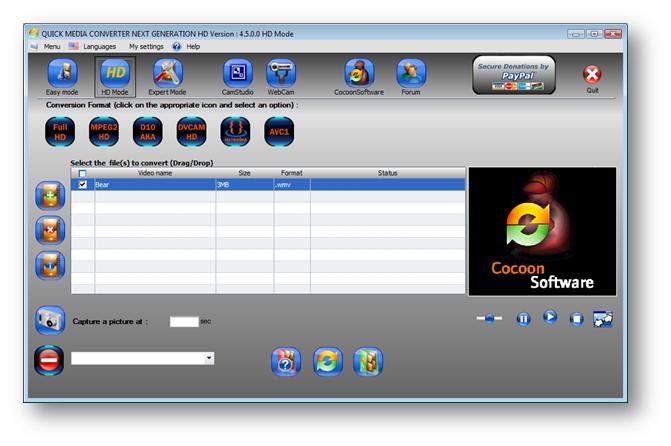Viewport: 671px width, 446px height.
Task: Click the film icon with down arrow
Action: tap(50, 265)
